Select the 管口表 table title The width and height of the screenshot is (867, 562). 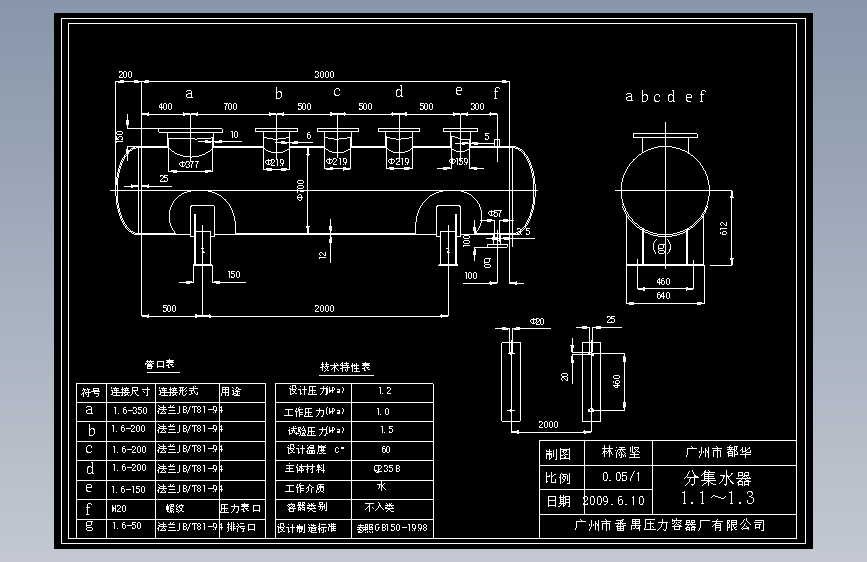(x=160, y=364)
